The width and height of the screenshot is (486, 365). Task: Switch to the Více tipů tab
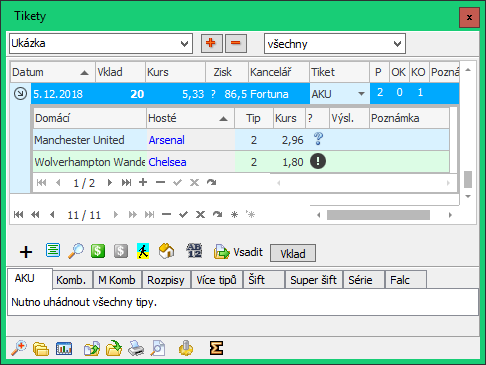(217, 280)
